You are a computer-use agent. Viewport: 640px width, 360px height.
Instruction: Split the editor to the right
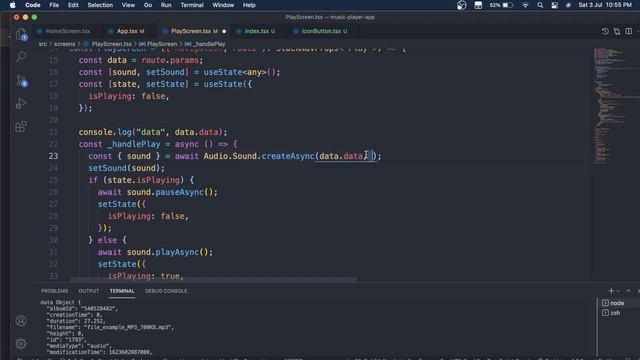(629, 31)
